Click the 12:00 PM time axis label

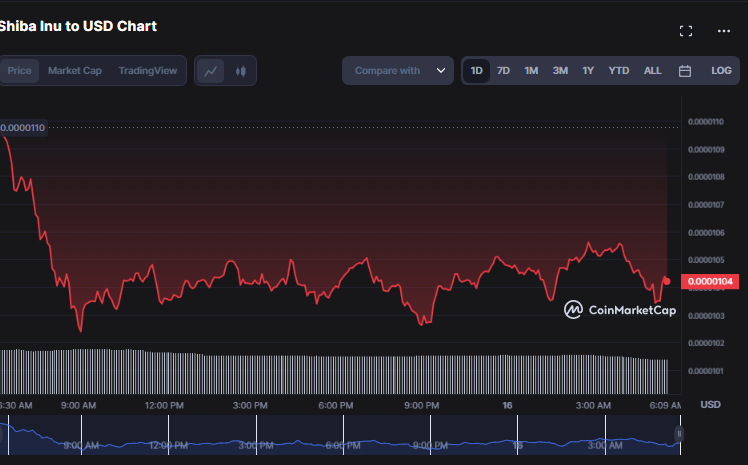coord(164,405)
